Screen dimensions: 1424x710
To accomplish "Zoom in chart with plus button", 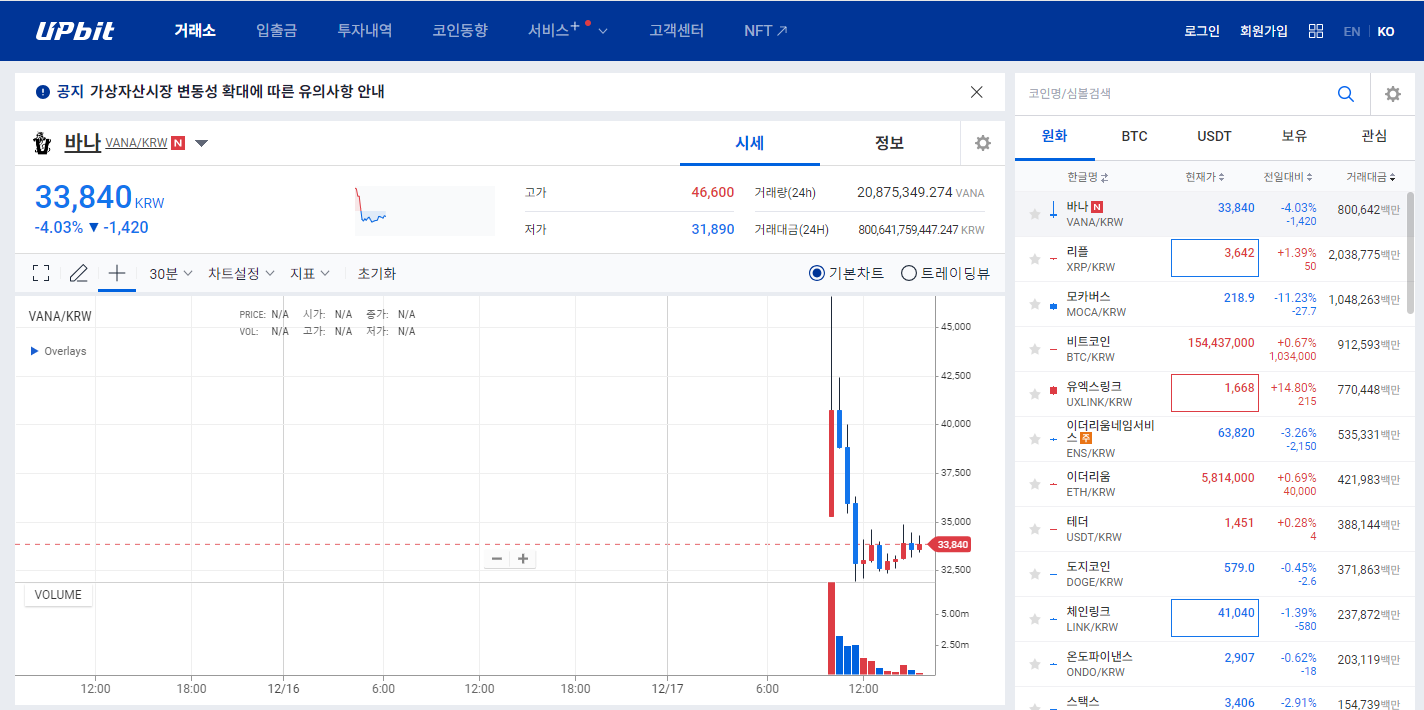I will [522, 559].
